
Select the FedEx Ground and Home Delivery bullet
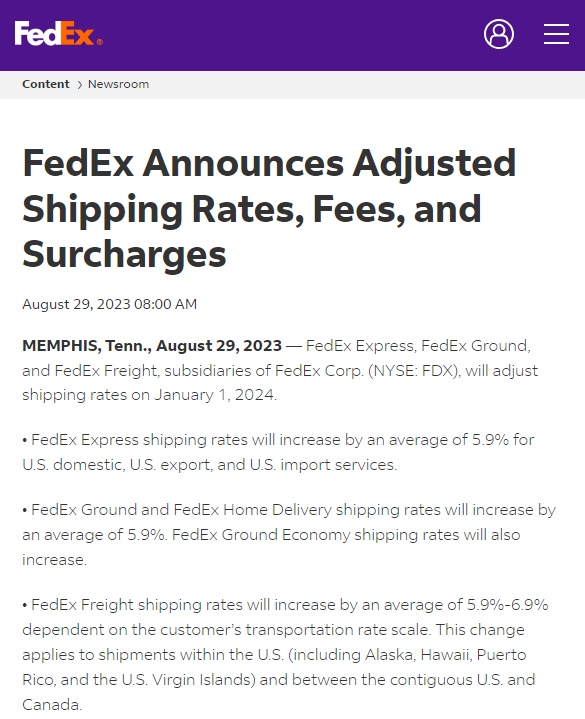coord(289,535)
